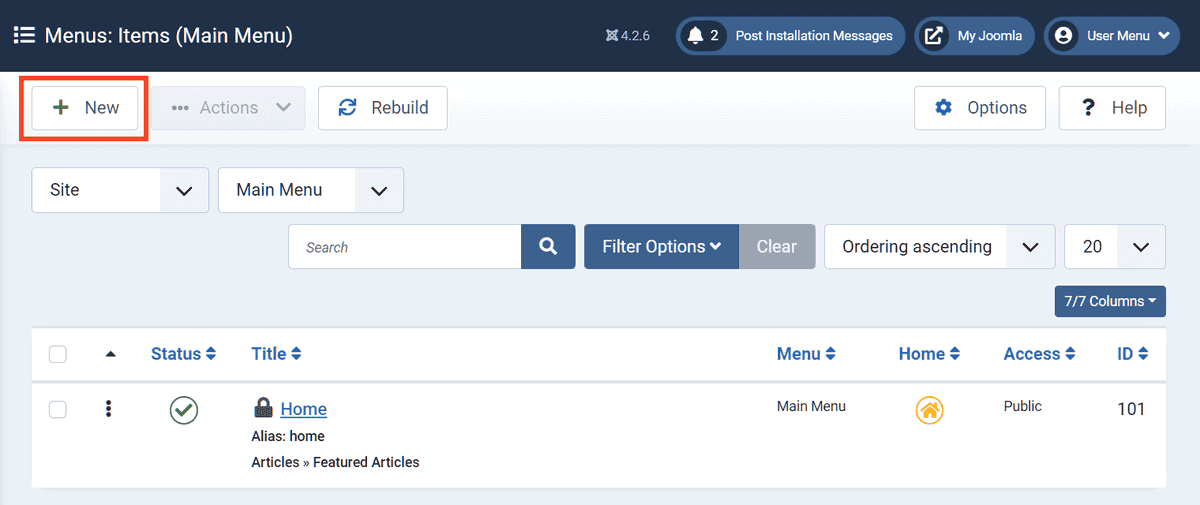Click the Joomla logo next to version 4.2.6
1200x505 pixels.
click(x=612, y=36)
